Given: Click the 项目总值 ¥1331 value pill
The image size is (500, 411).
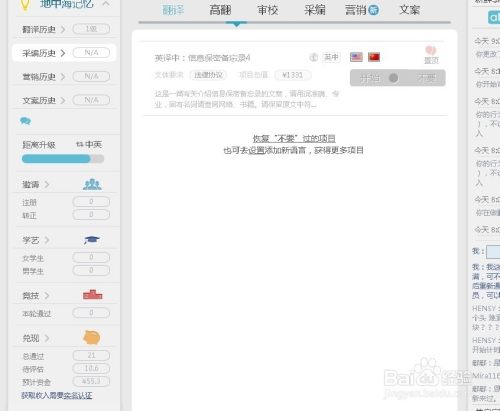Looking at the screenshot, I should 293,75.
